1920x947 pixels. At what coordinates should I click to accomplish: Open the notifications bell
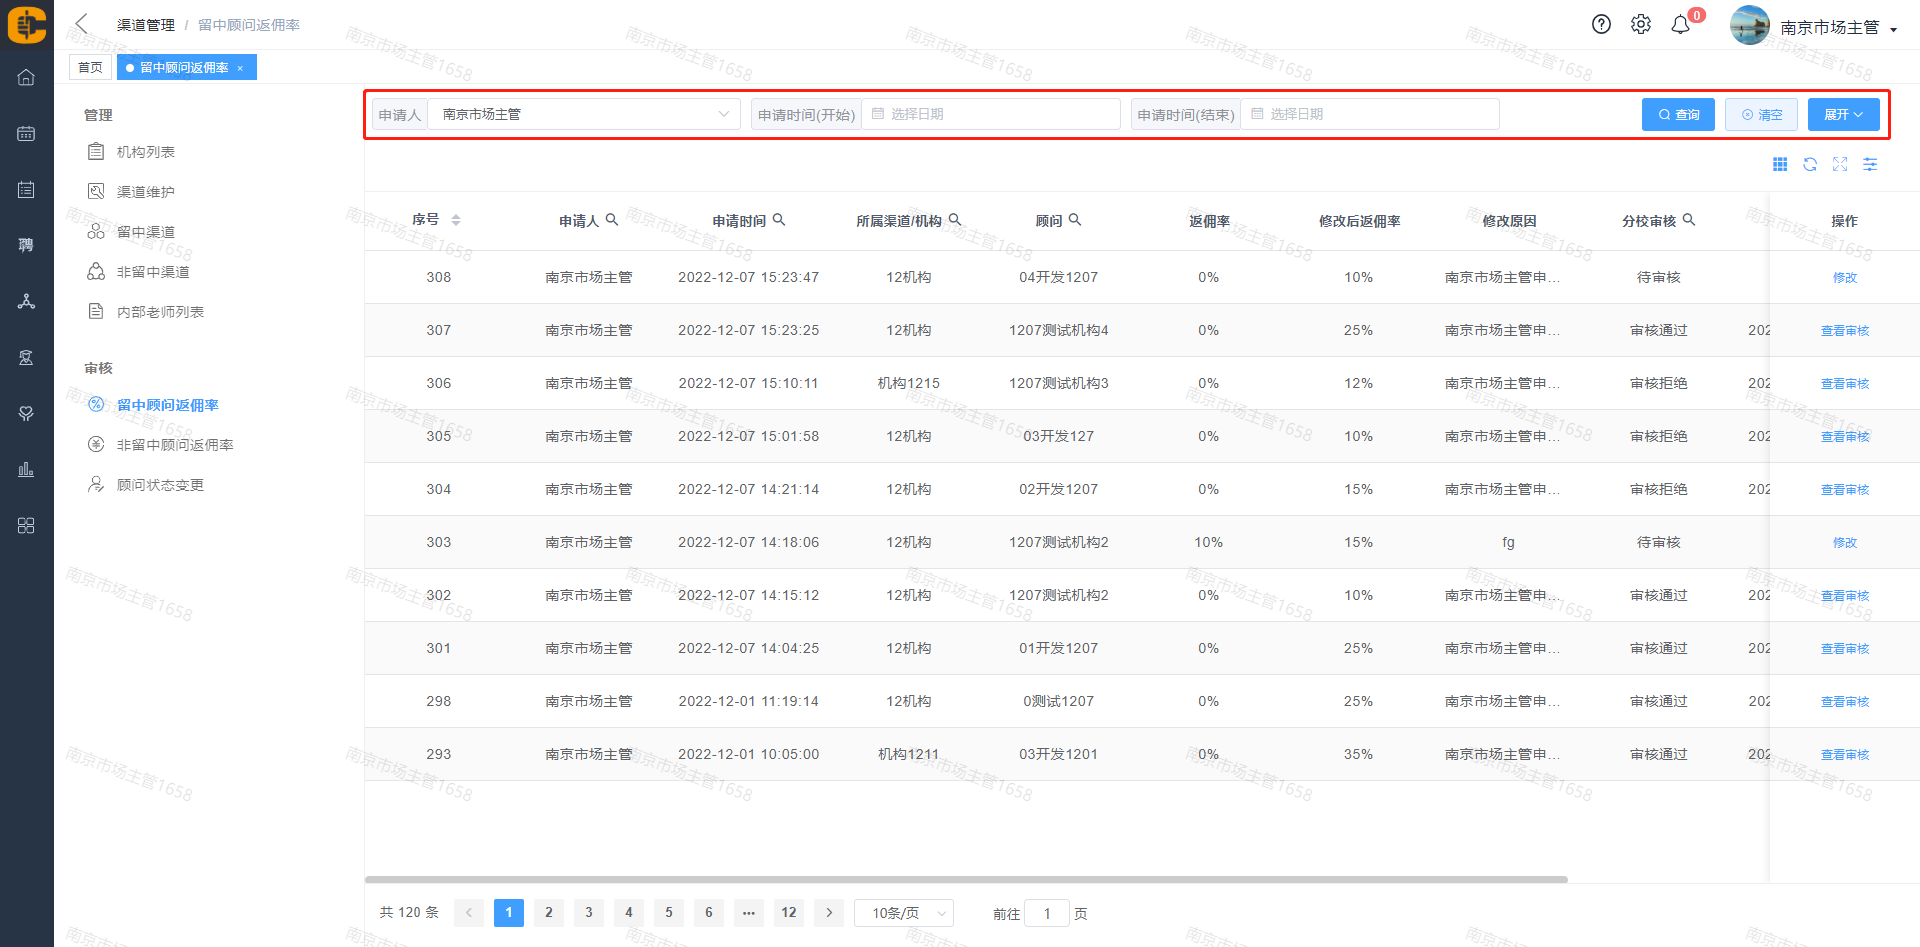(x=1681, y=25)
